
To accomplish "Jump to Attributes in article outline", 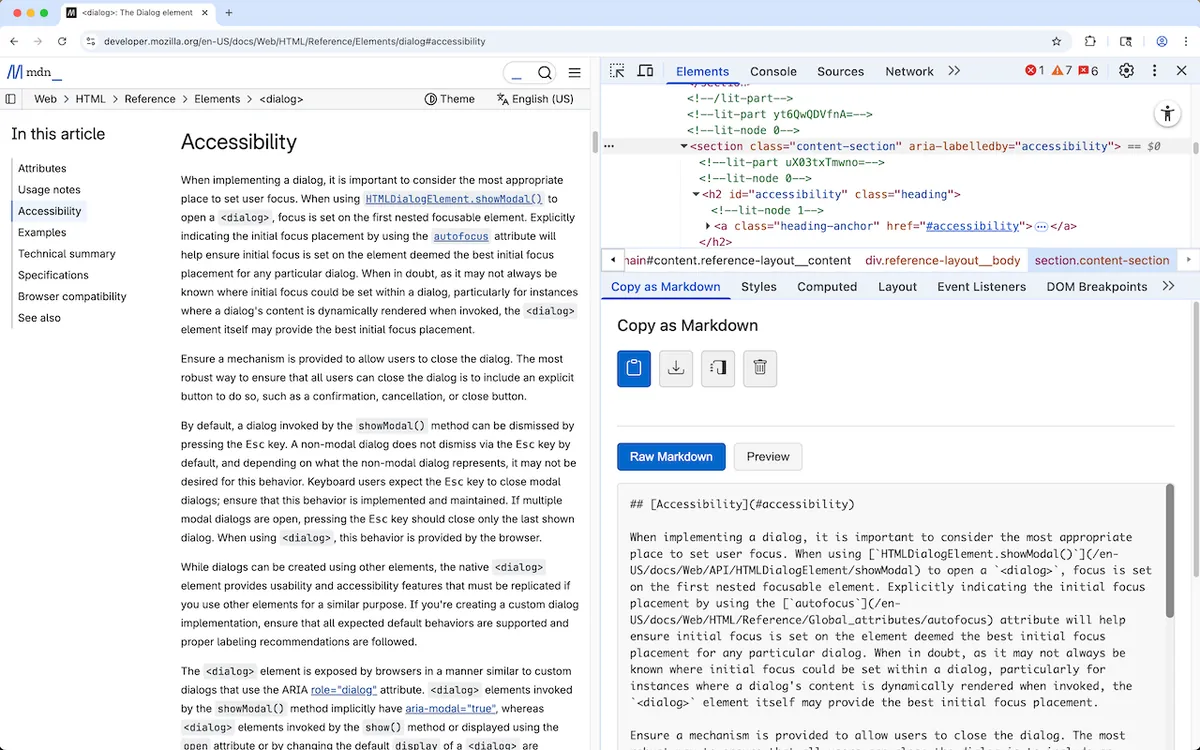I will click(x=42, y=168).
